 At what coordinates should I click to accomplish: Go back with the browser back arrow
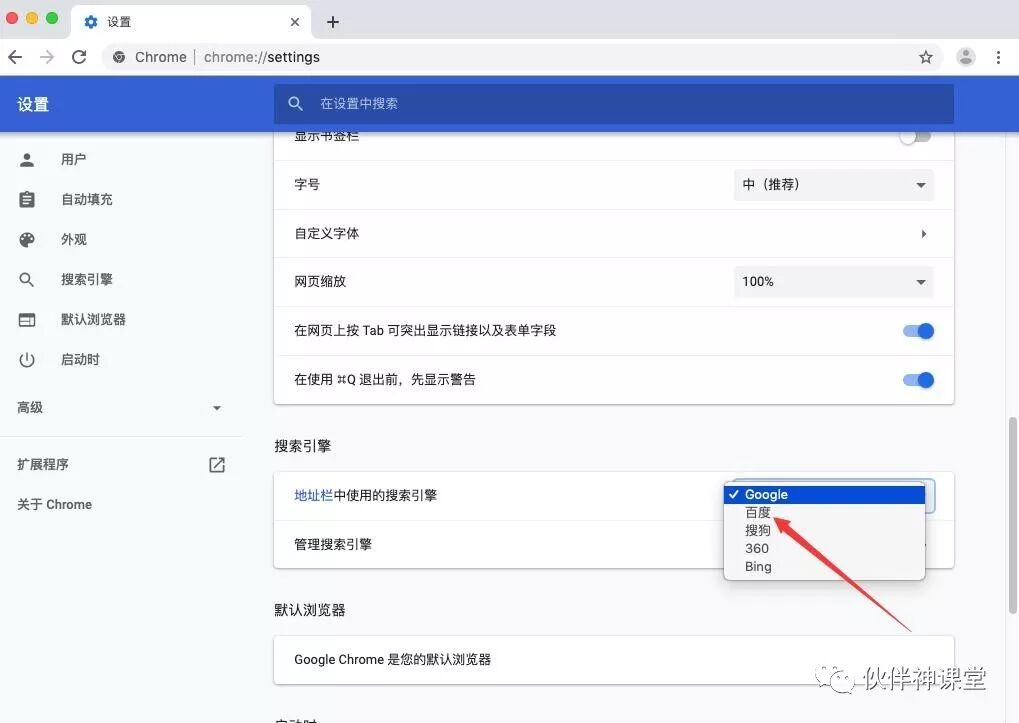(16, 57)
